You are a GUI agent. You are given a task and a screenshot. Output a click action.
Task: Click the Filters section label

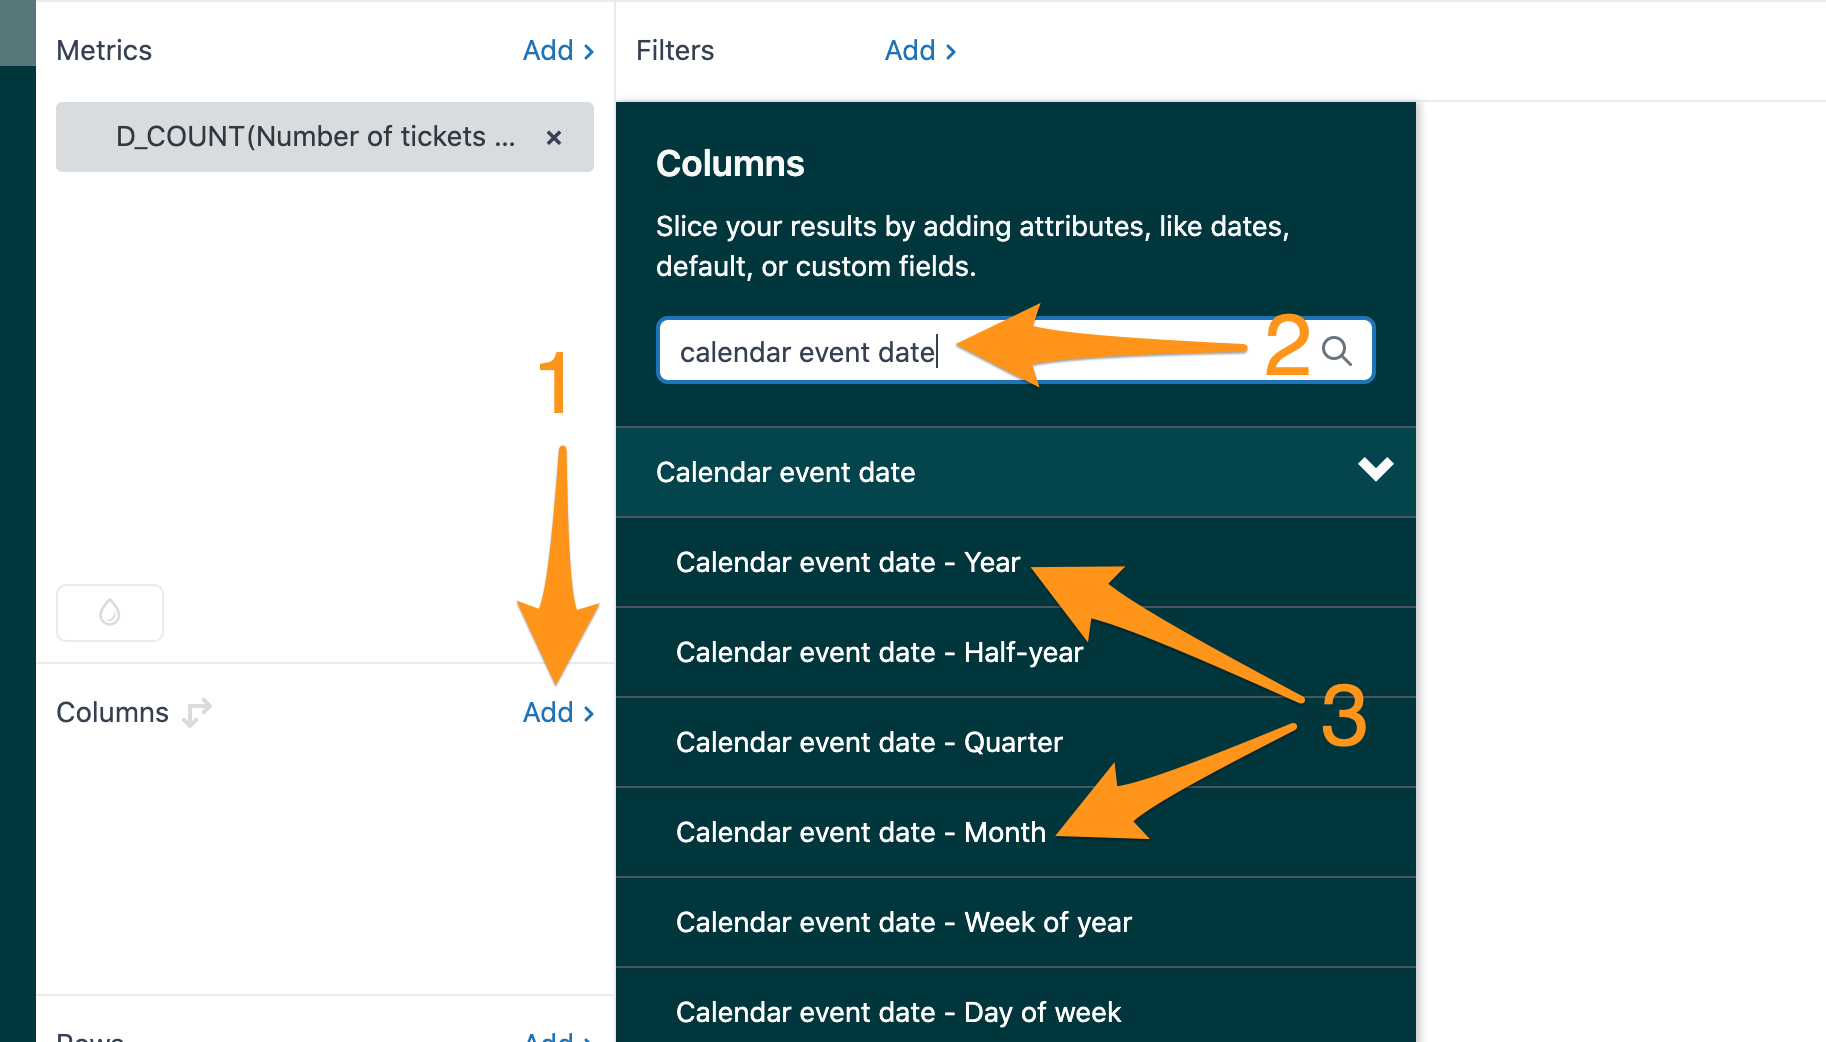click(675, 50)
